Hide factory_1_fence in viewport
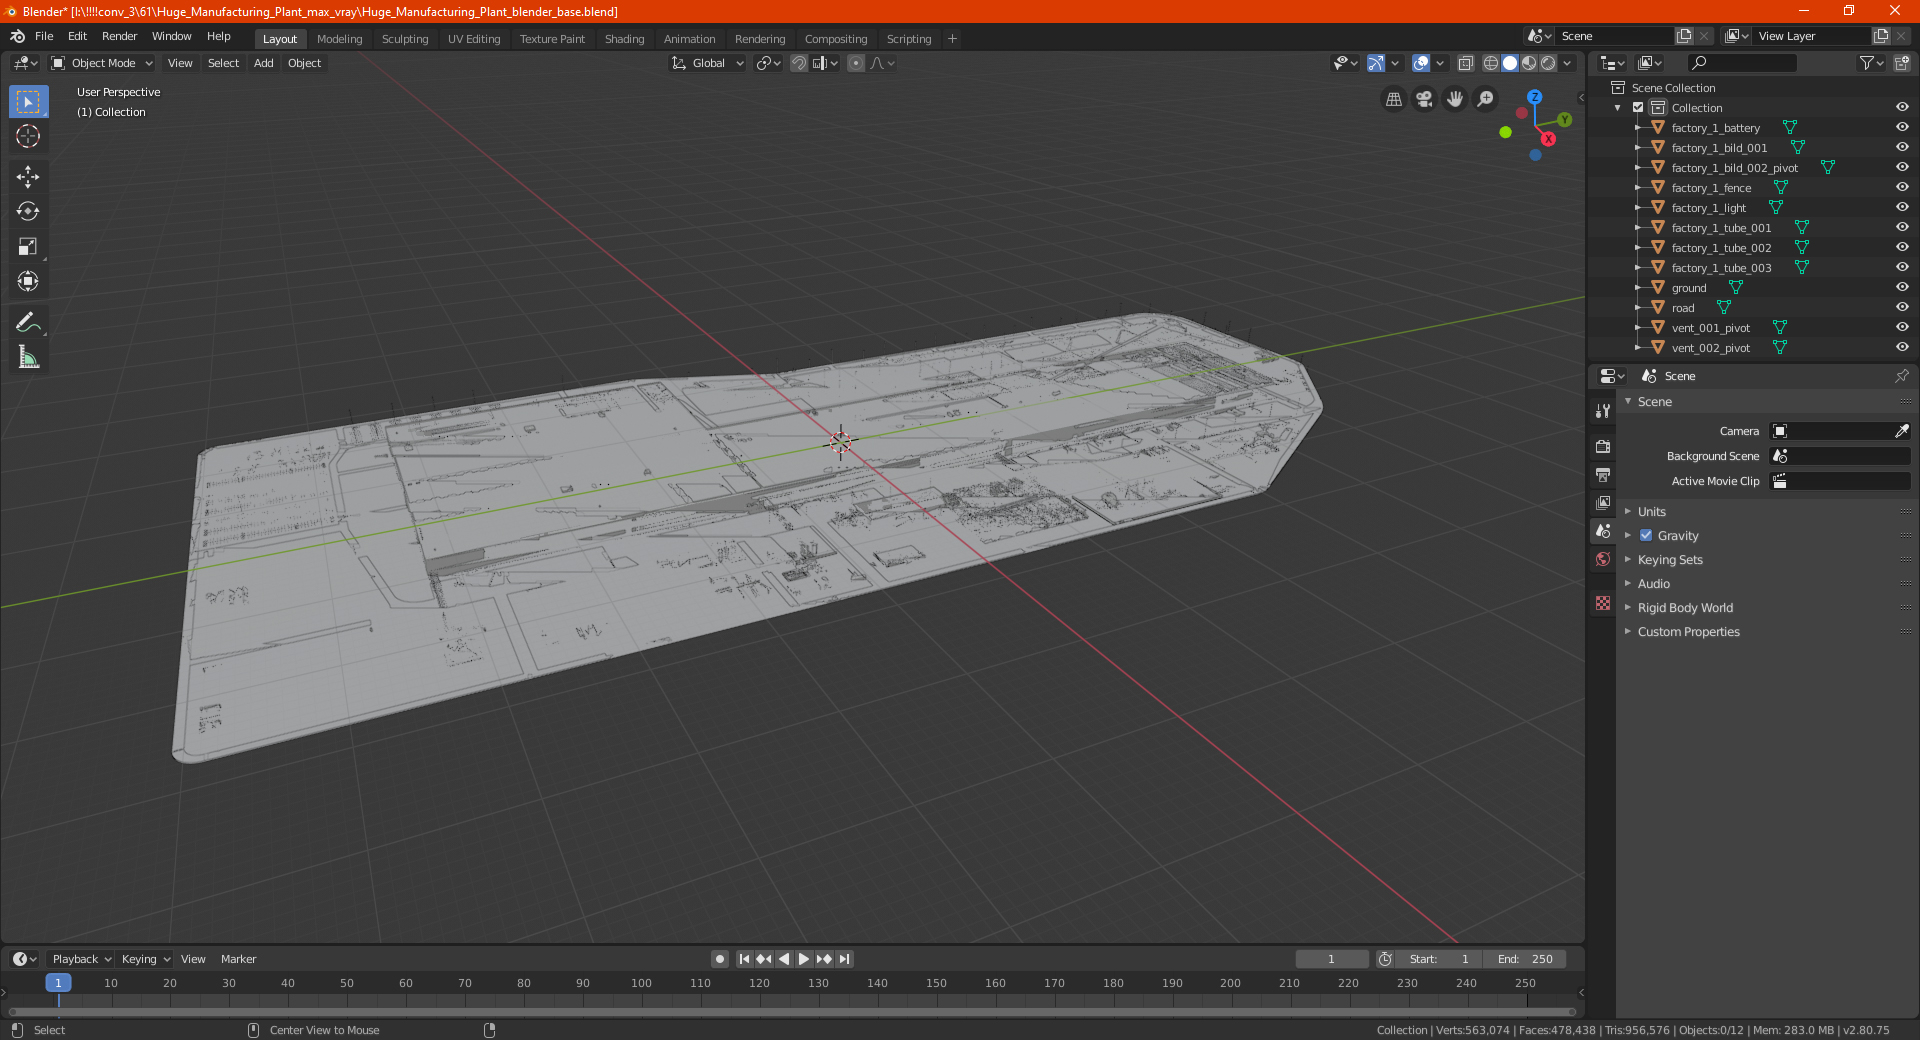The width and height of the screenshot is (1920, 1040). click(1902, 188)
